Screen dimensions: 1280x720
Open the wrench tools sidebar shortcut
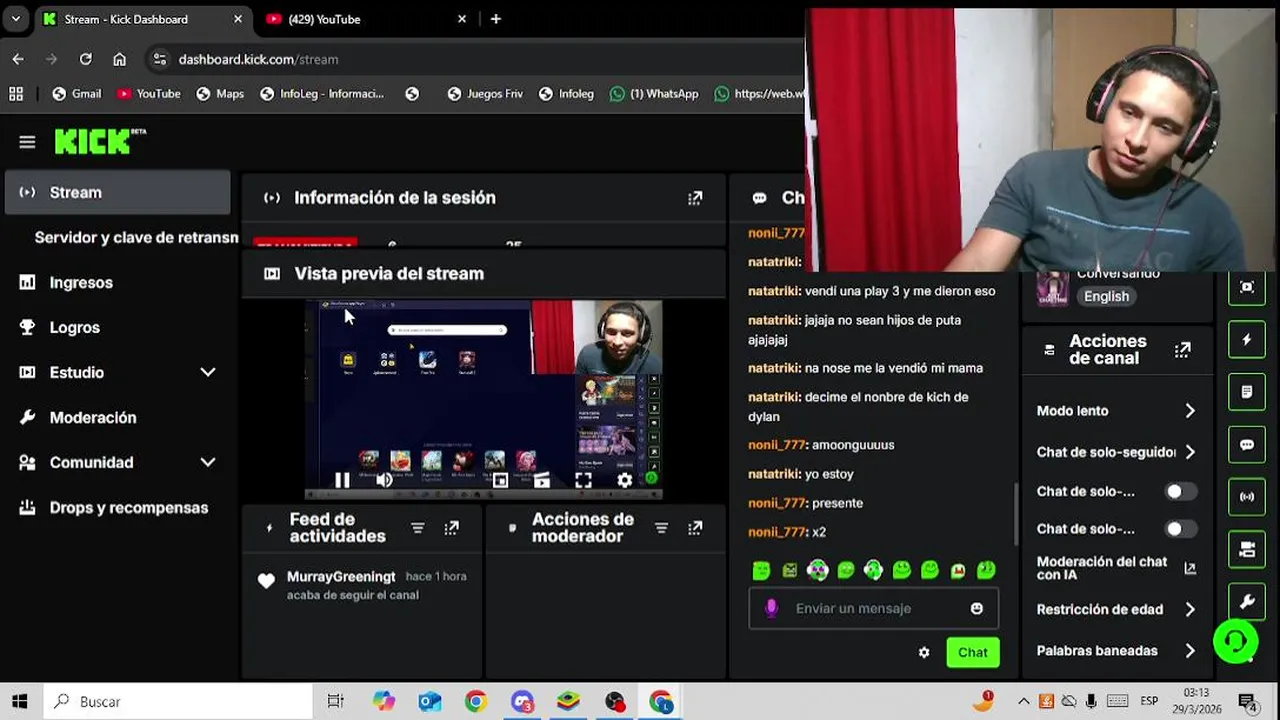(x=1247, y=602)
